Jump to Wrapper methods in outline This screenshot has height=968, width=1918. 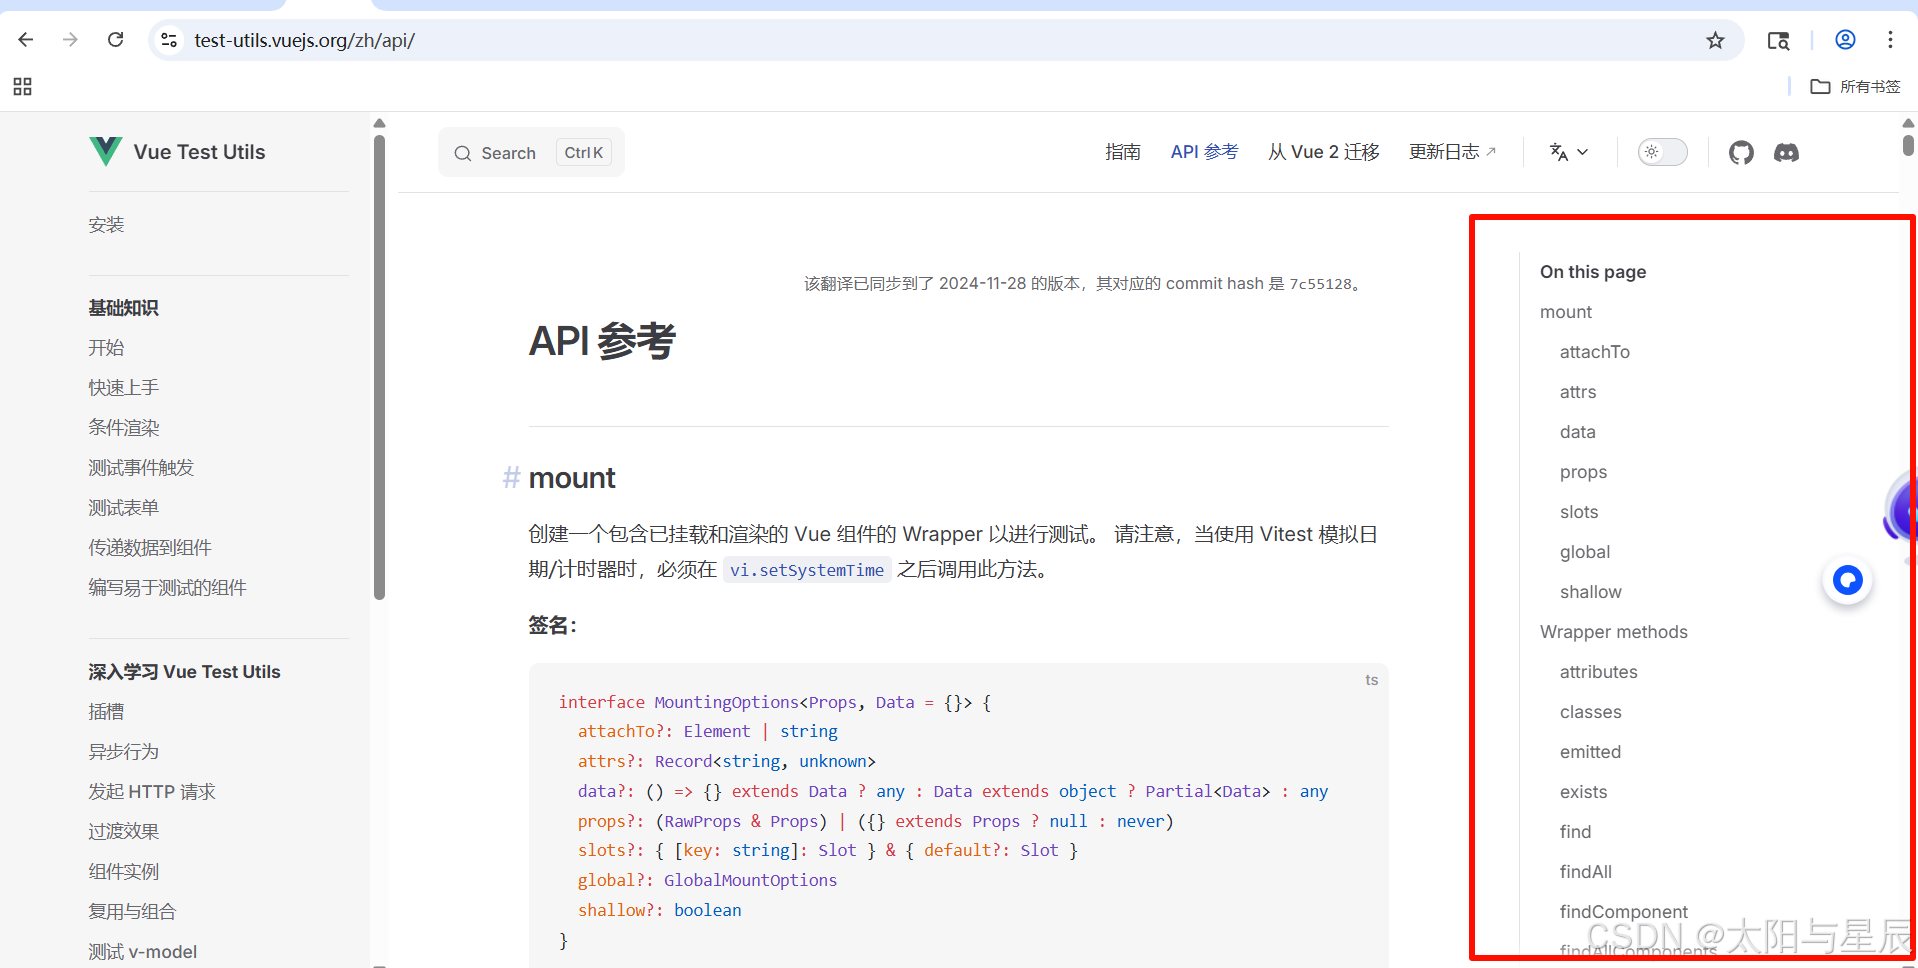(x=1614, y=632)
